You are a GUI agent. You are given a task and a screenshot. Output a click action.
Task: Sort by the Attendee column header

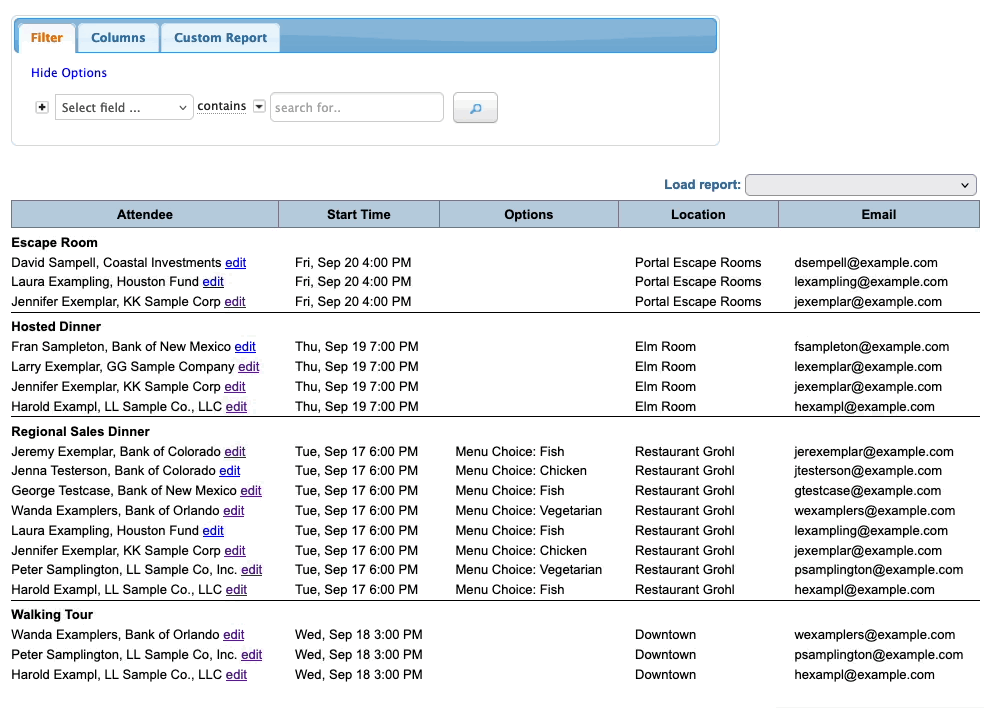(145, 214)
